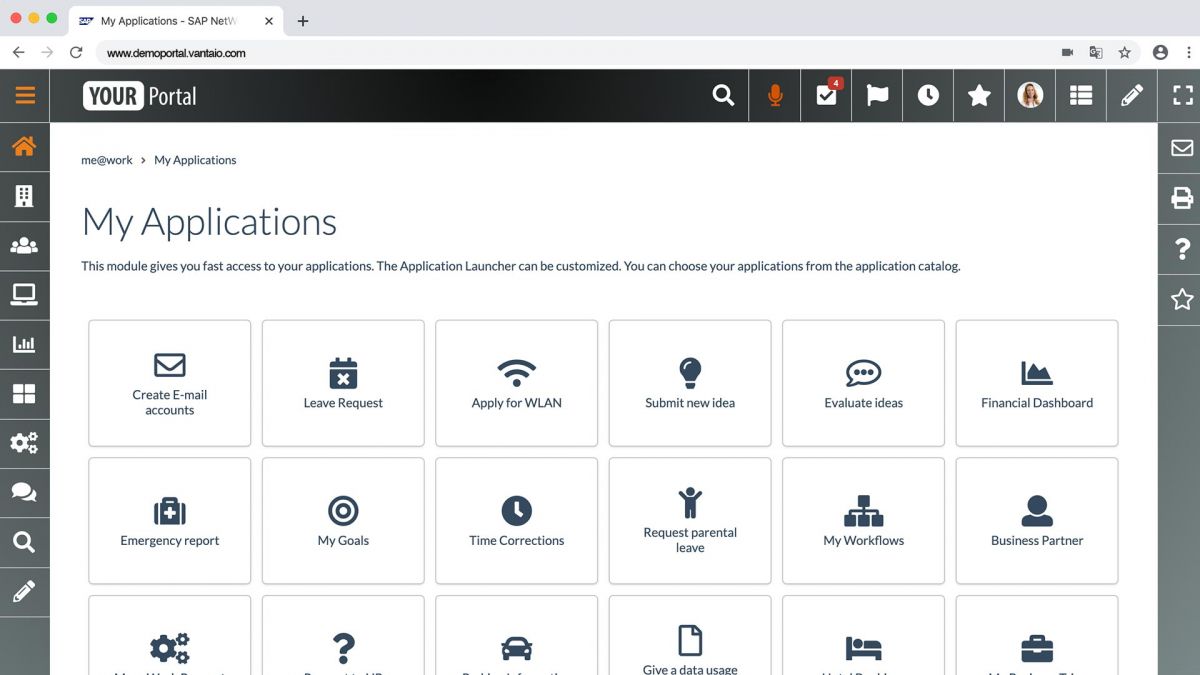Open the orange hamburger menu
Screen dimensions: 1200x675
tap(25, 95)
